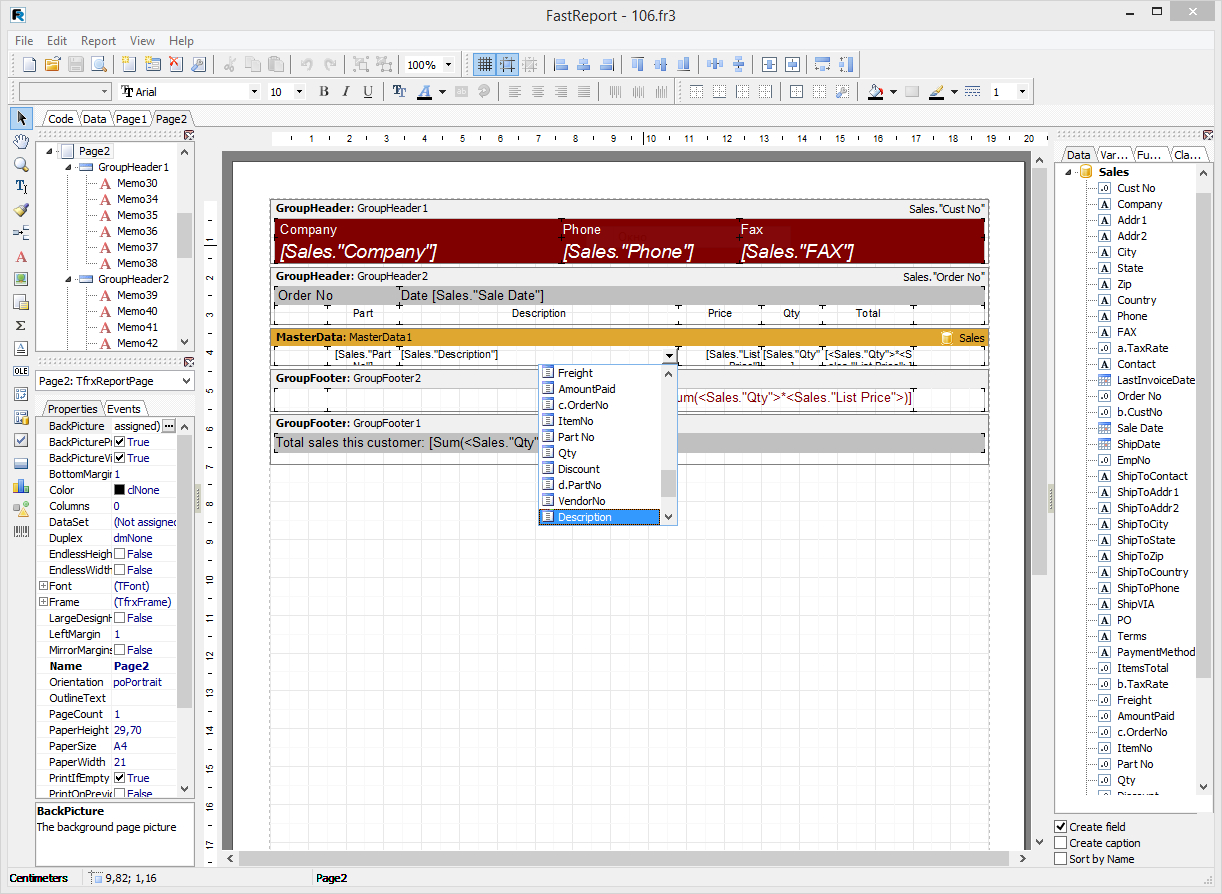Check the Sort by Name option
Viewport: 1222px width, 894px height.
1062,858
